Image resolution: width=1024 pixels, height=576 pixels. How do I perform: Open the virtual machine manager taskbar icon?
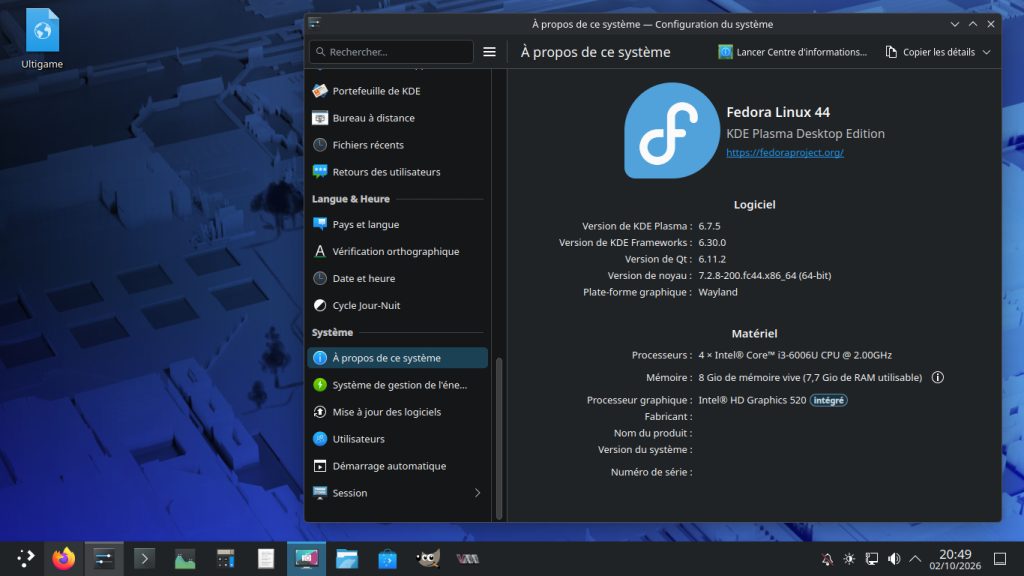pos(468,558)
